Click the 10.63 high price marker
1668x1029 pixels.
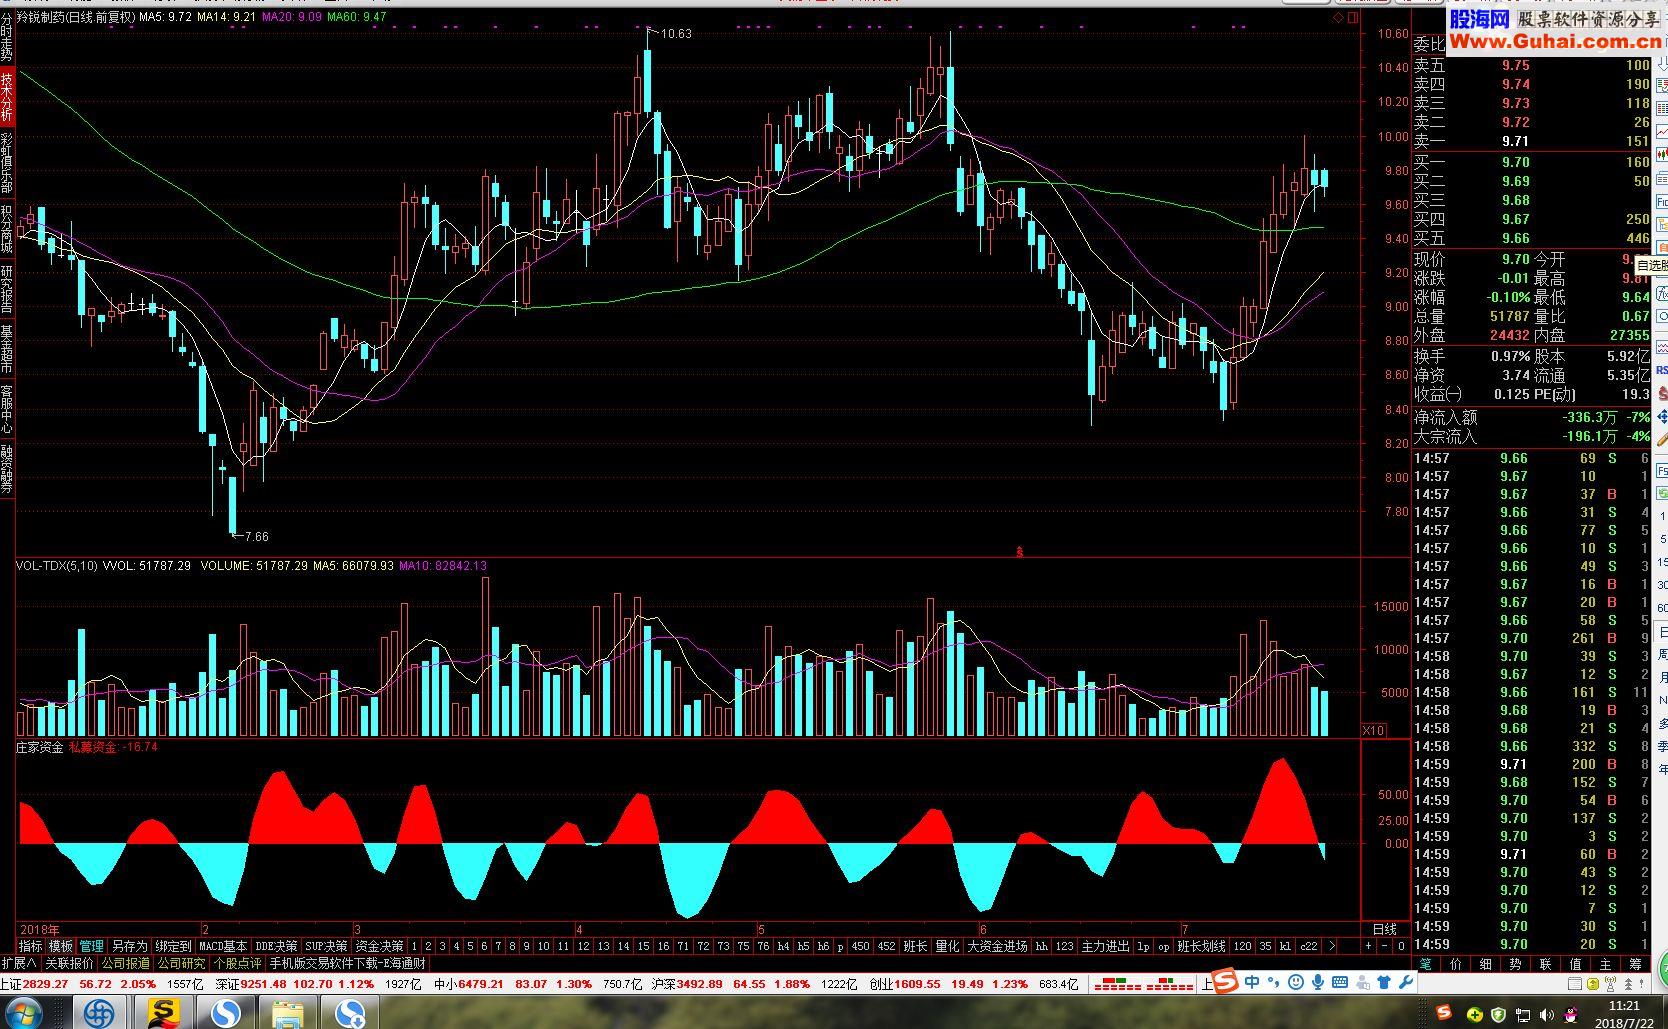(676, 34)
